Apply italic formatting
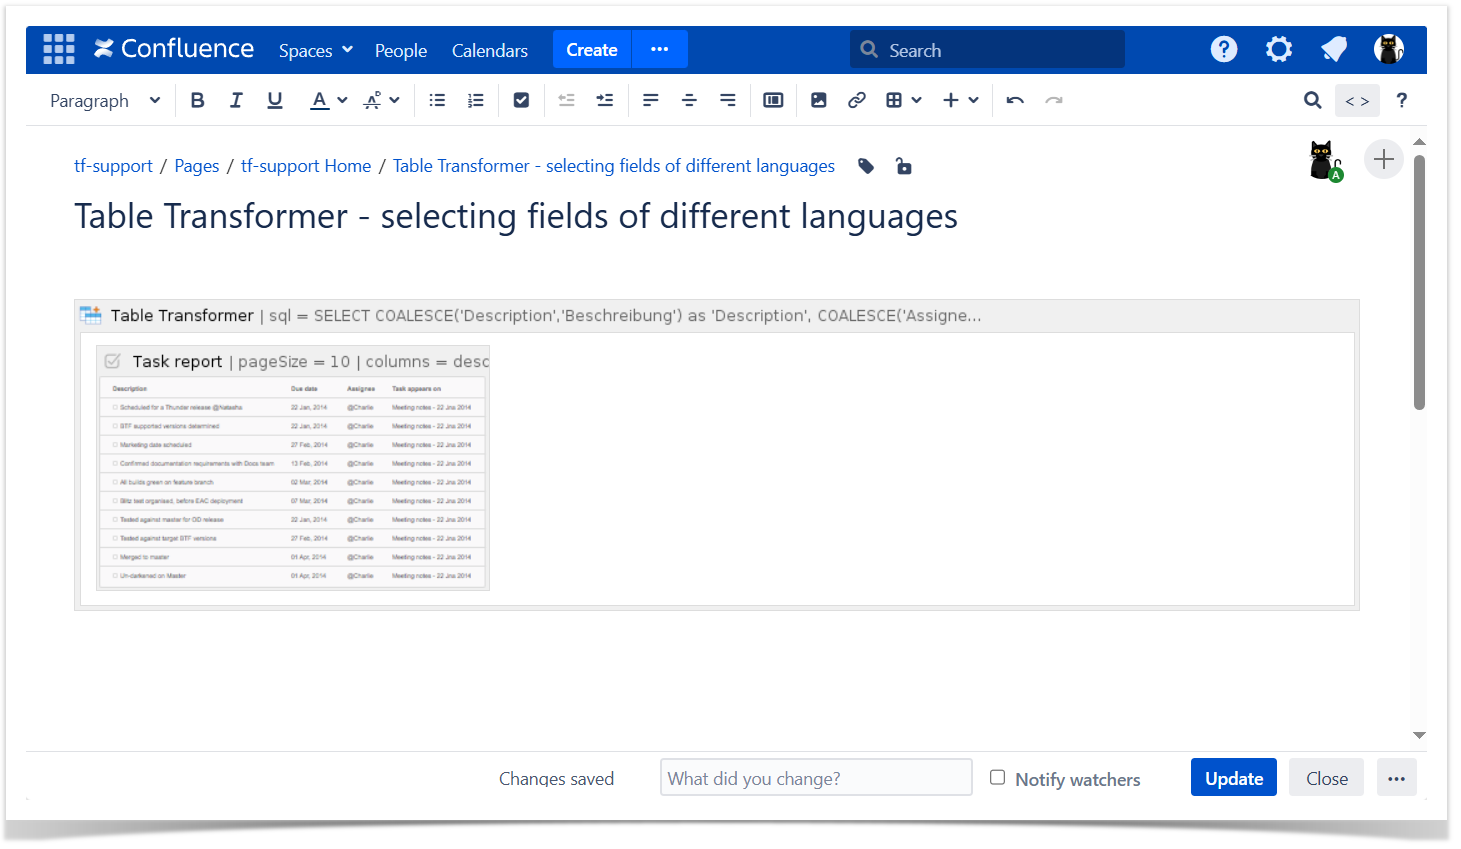1461x849 pixels. pos(236,100)
